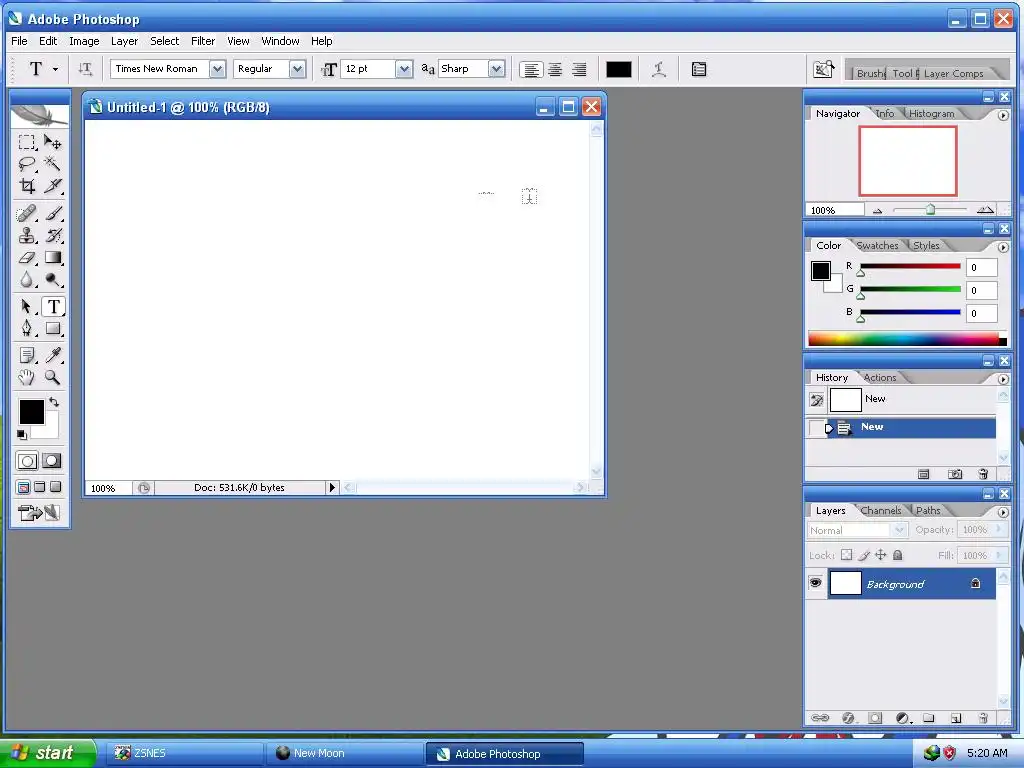
Task: Select the Brush tool
Action: 53,214
